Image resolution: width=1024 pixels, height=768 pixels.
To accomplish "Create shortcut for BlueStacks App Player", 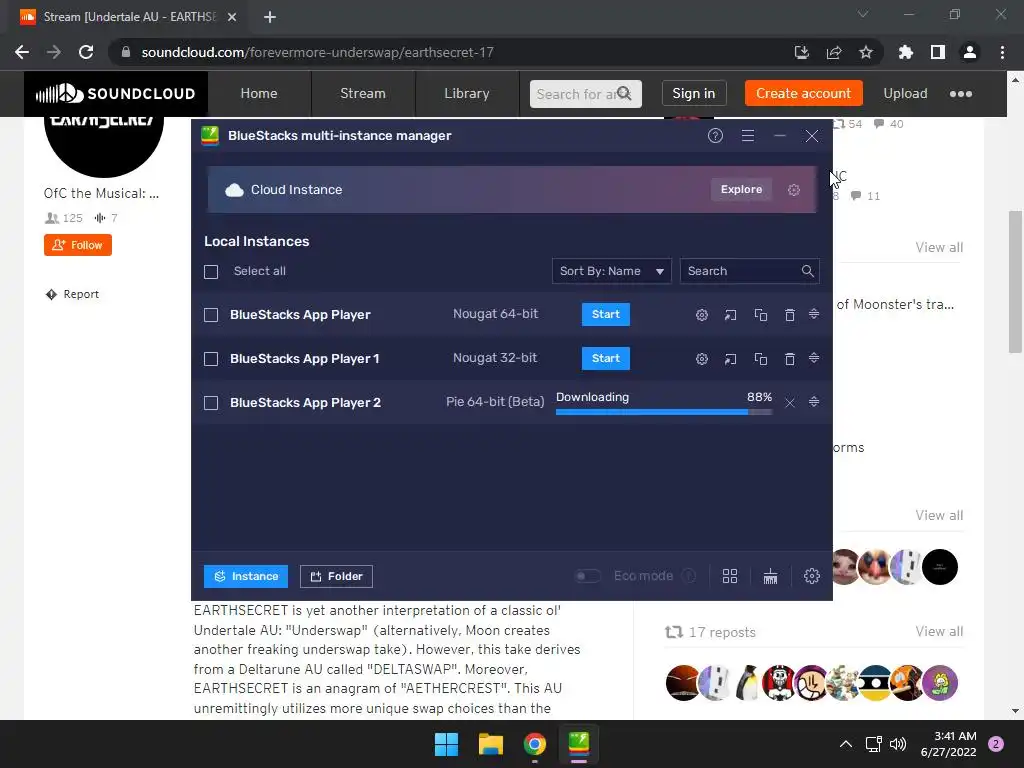I will [730, 315].
